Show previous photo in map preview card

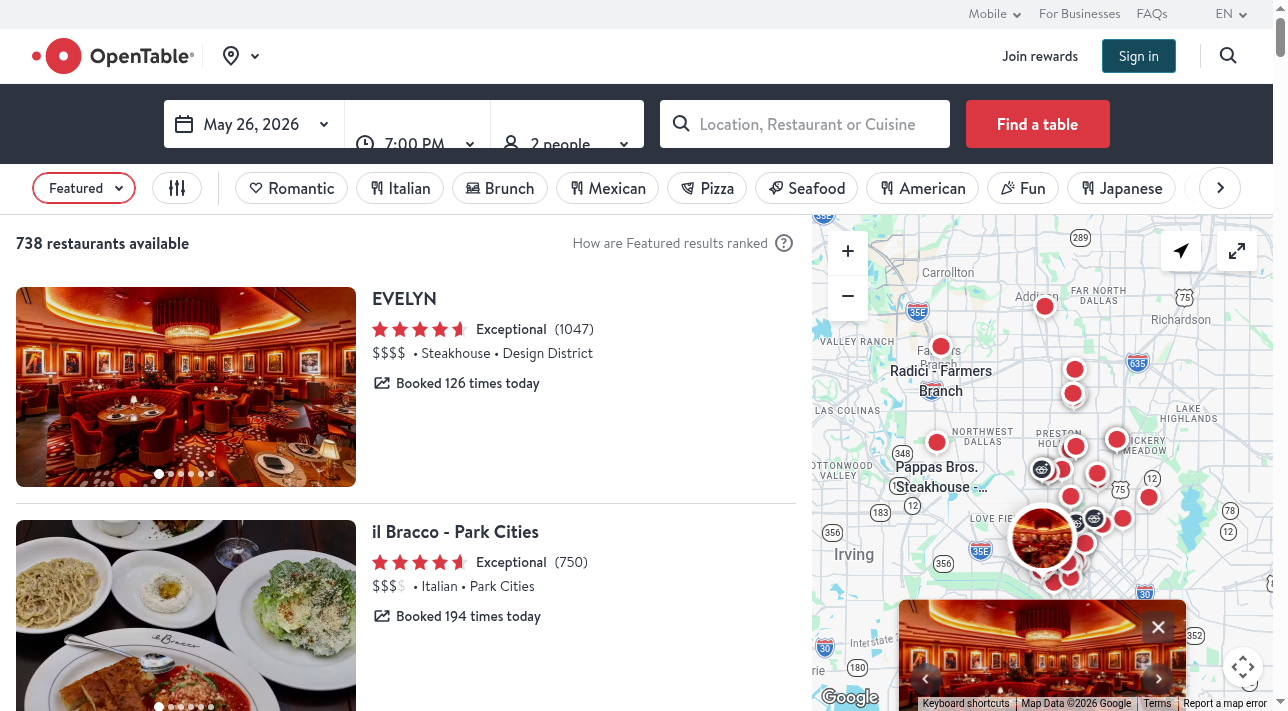tap(926, 679)
